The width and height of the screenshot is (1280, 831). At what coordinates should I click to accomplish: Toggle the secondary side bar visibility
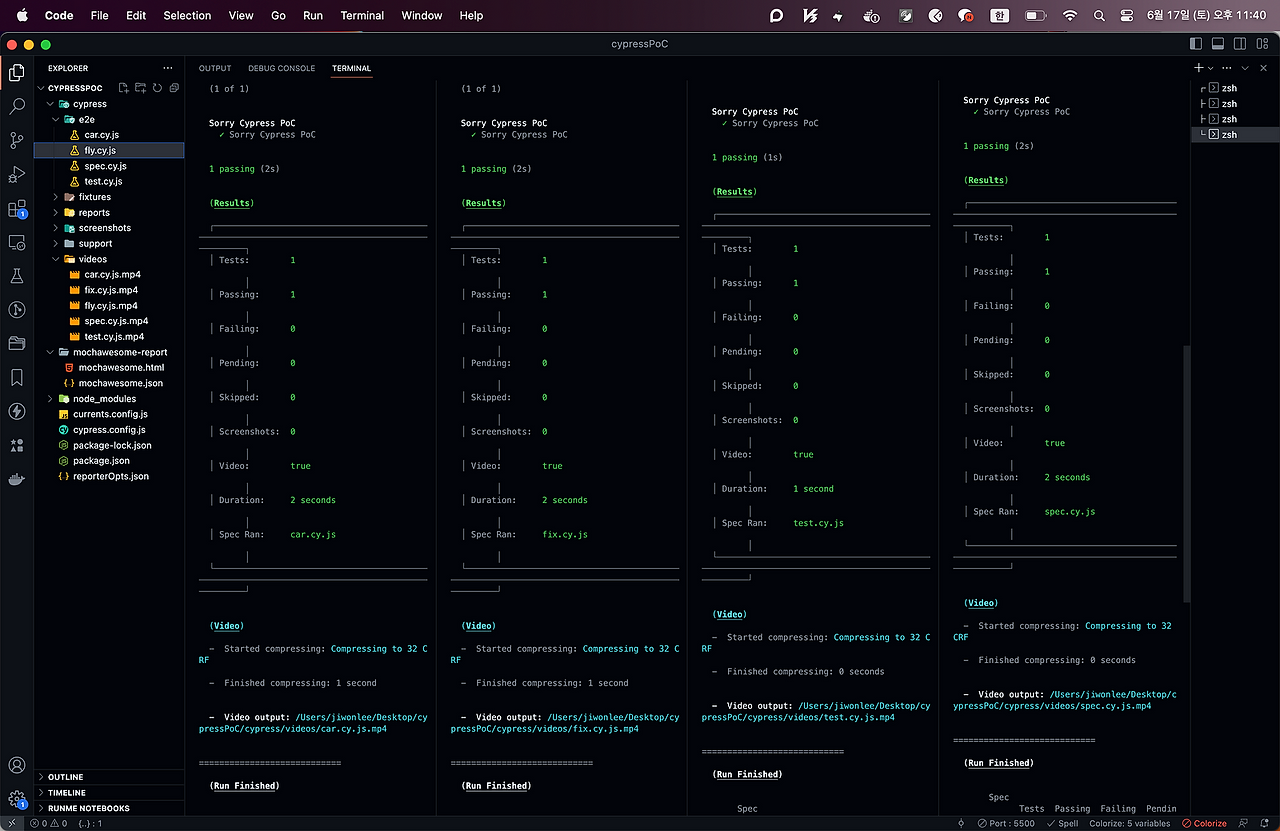(1240, 44)
